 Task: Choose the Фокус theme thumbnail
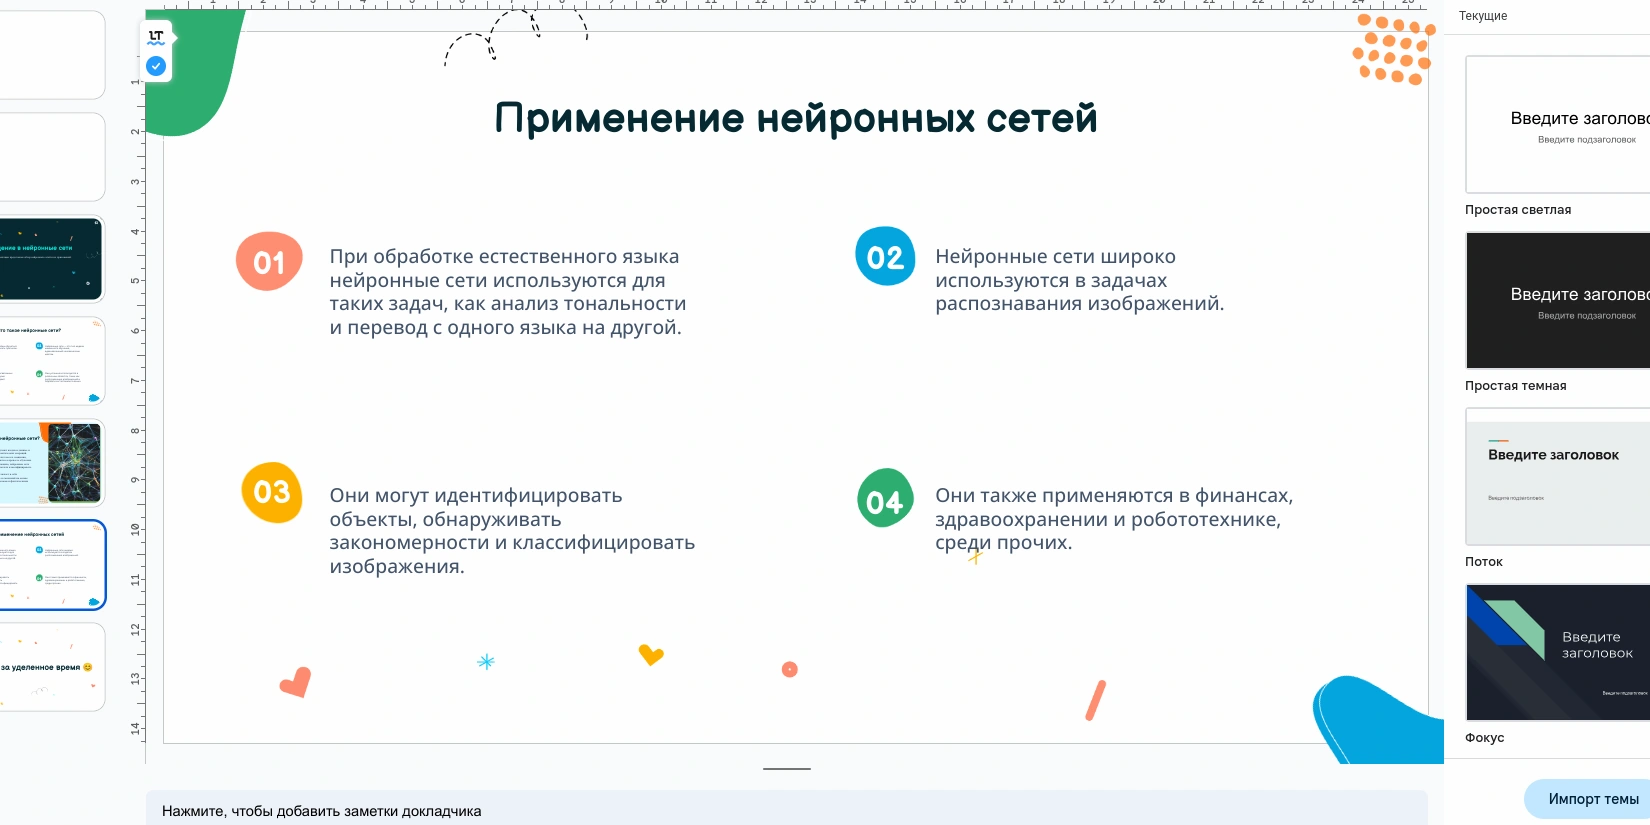click(1557, 653)
